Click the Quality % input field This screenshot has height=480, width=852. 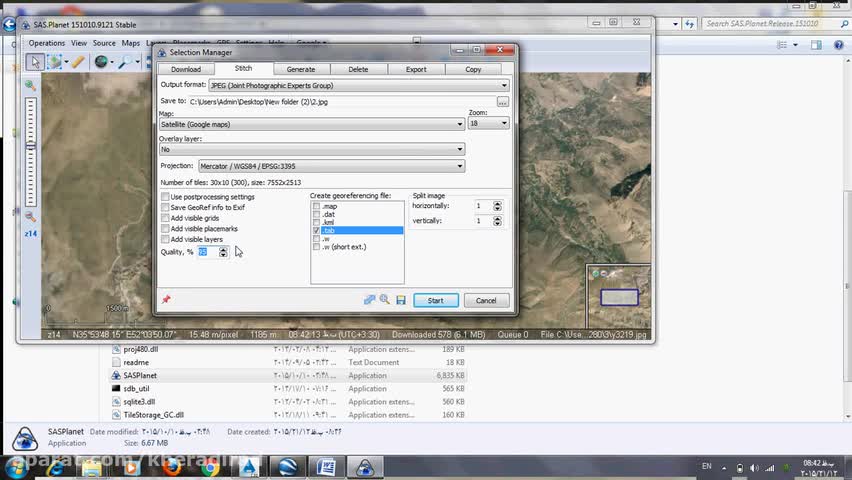click(x=208, y=252)
